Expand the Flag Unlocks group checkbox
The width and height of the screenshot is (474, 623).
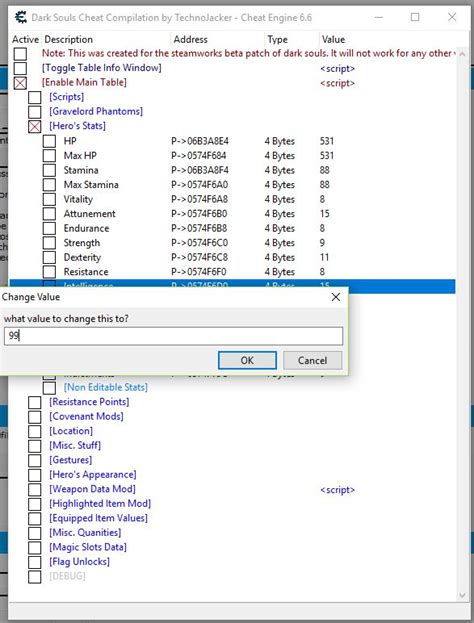click(35, 562)
